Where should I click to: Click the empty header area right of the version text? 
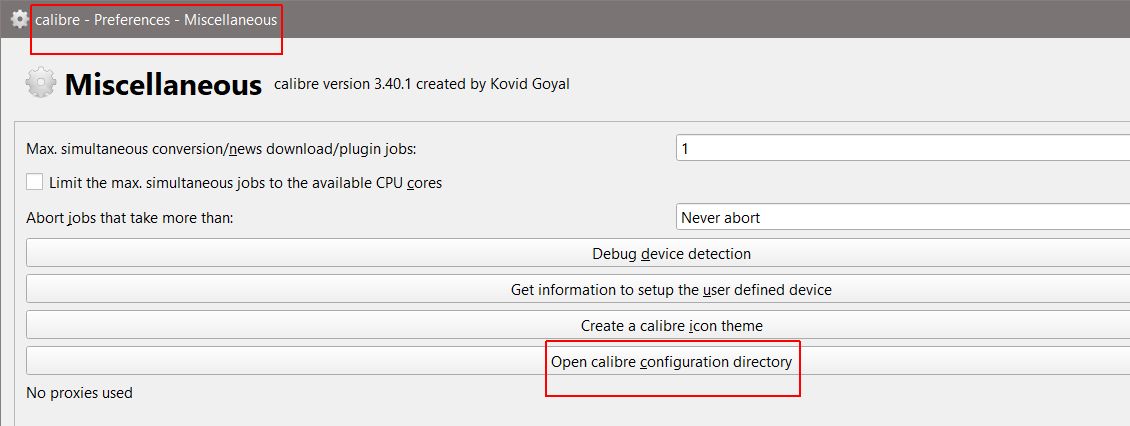850,85
